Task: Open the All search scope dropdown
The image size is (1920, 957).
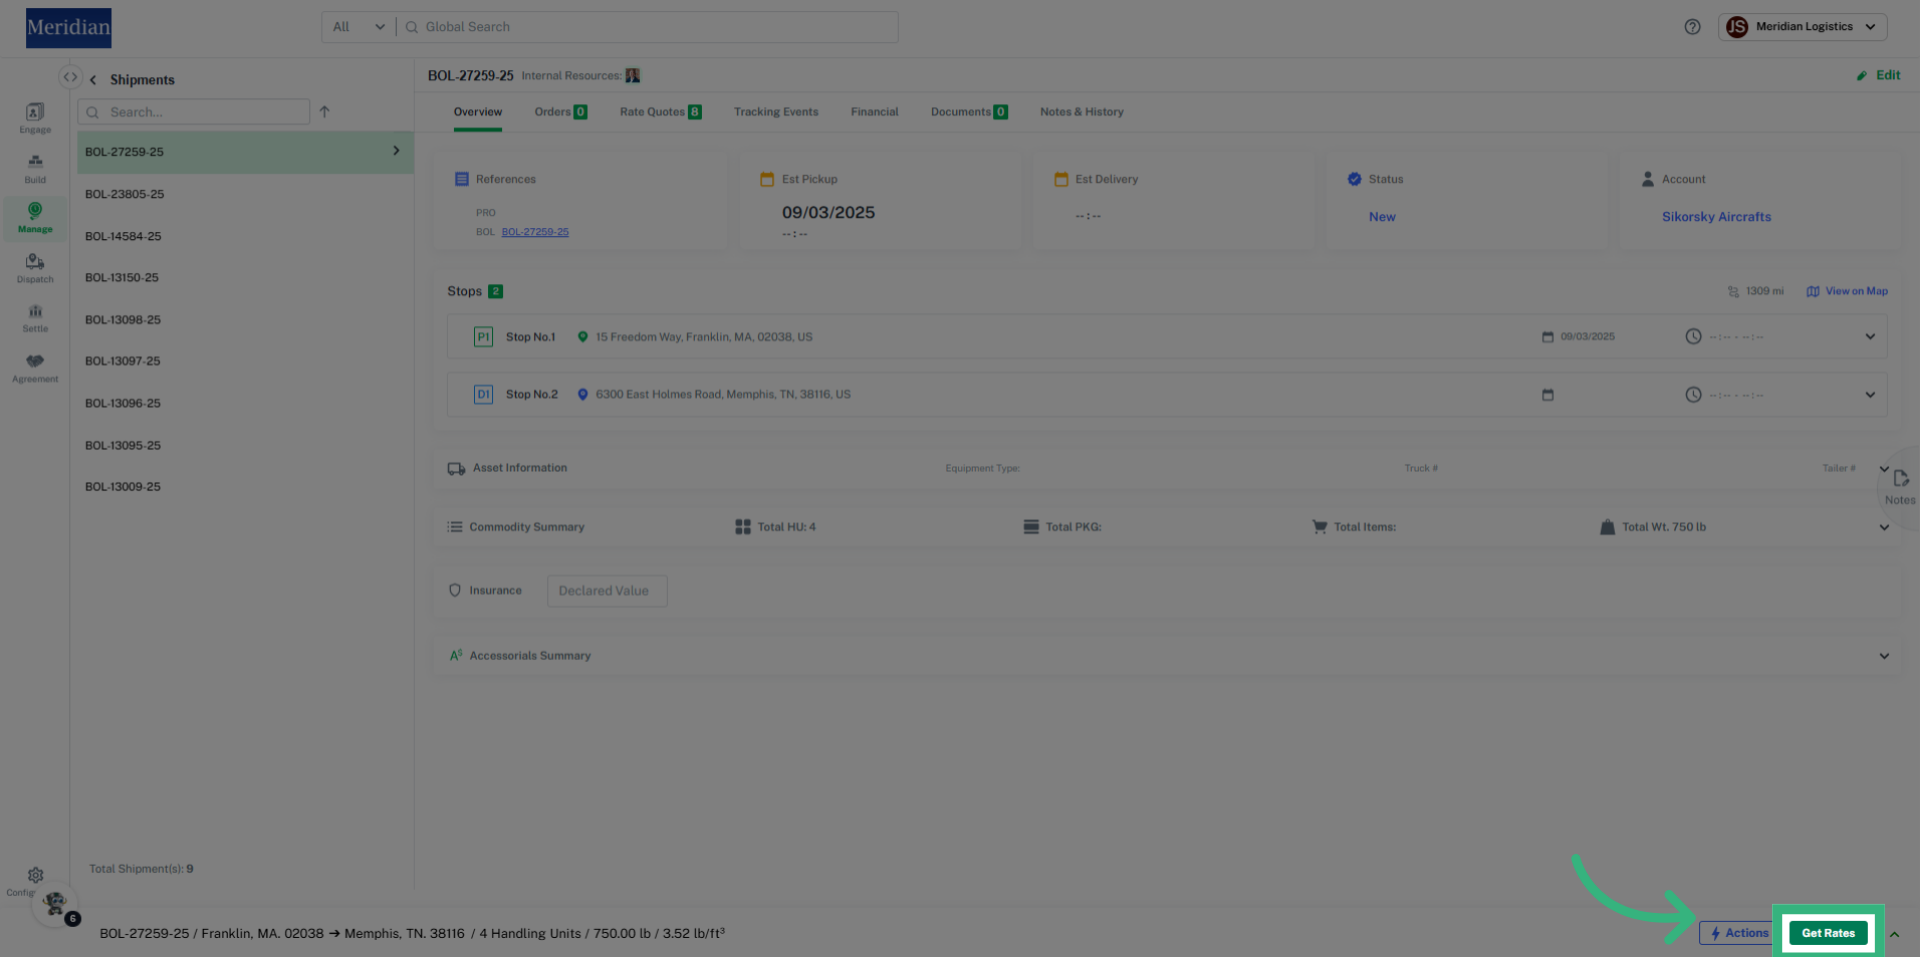Action: pyautogui.click(x=358, y=27)
